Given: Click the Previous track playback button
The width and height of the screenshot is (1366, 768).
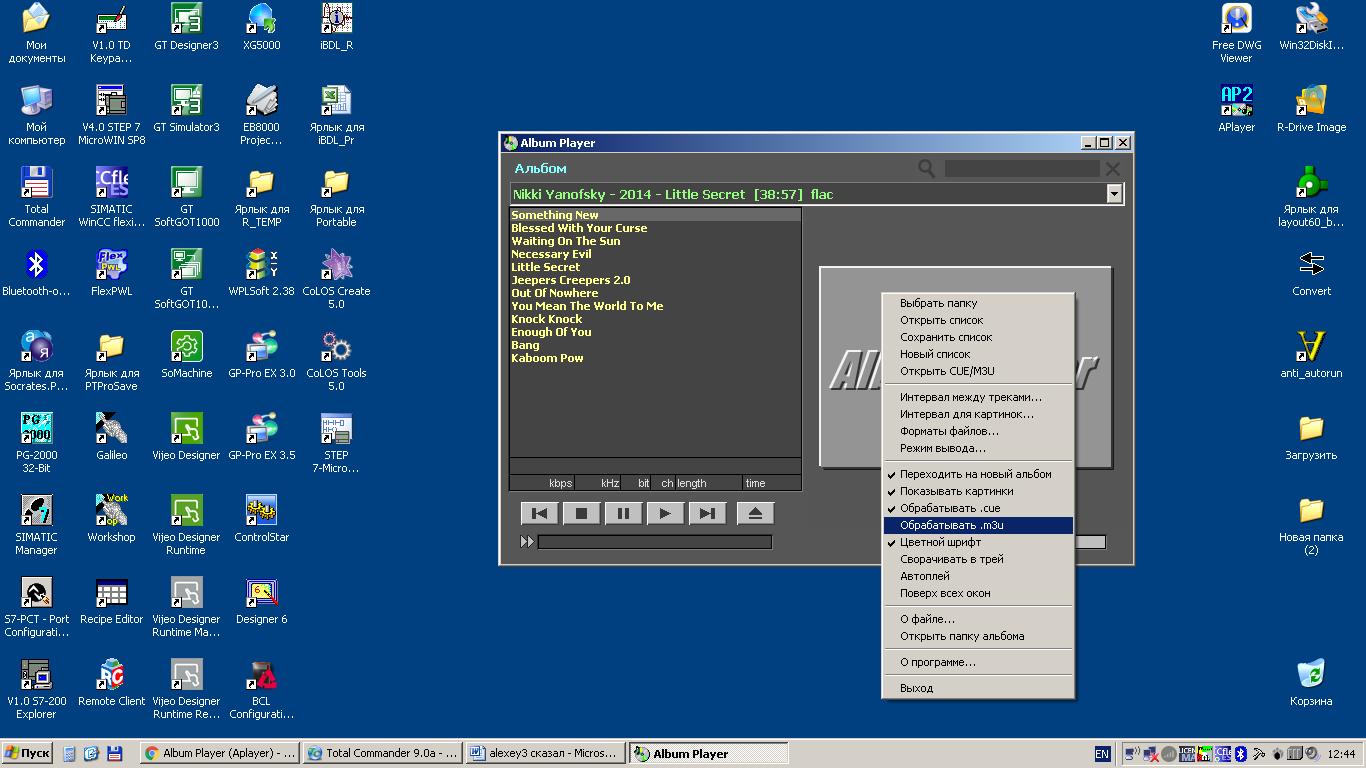Looking at the screenshot, I should (539, 514).
